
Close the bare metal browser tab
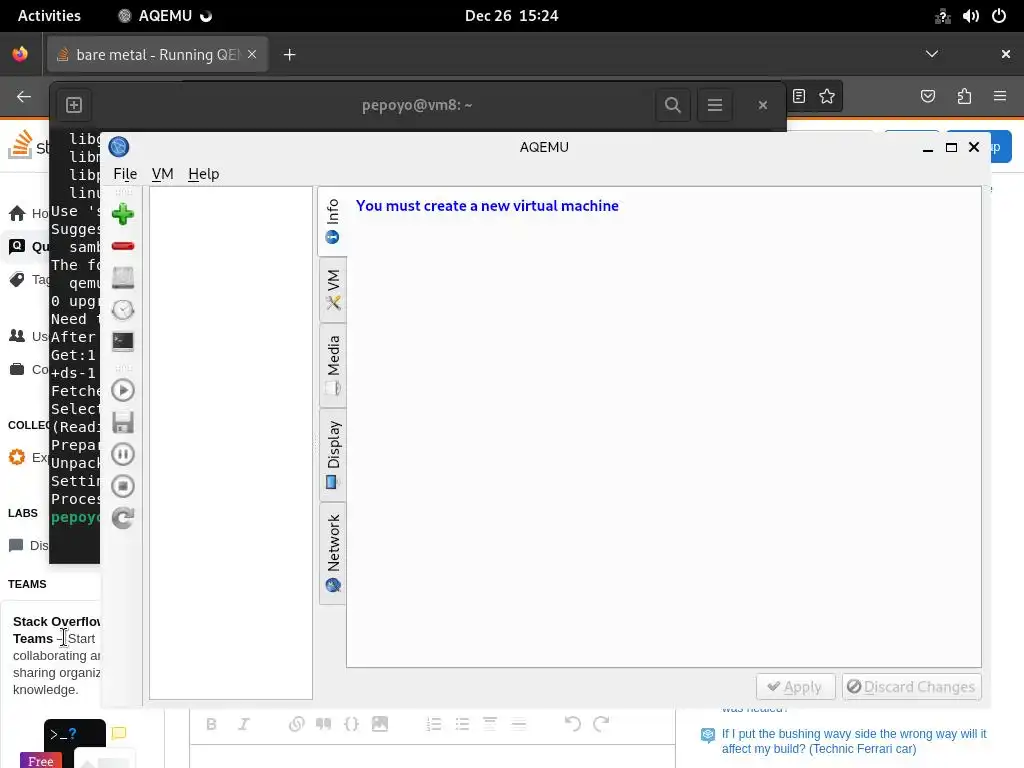pyautogui.click(x=252, y=54)
